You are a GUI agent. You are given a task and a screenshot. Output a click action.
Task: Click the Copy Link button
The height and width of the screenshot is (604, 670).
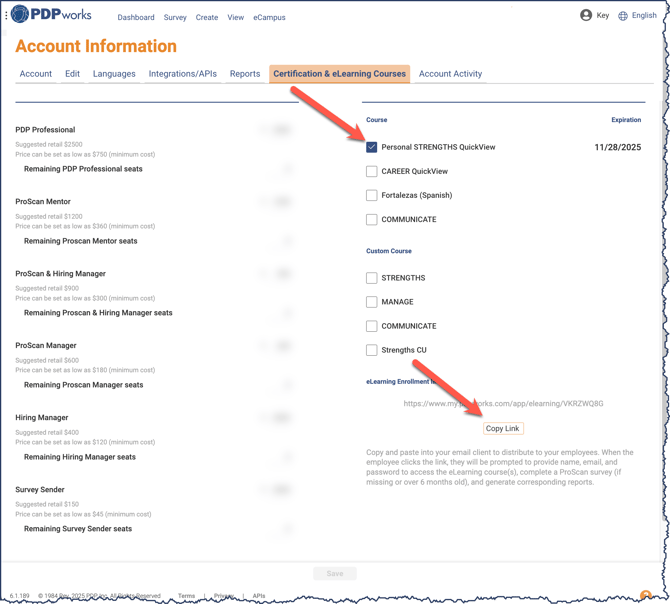coord(503,428)
